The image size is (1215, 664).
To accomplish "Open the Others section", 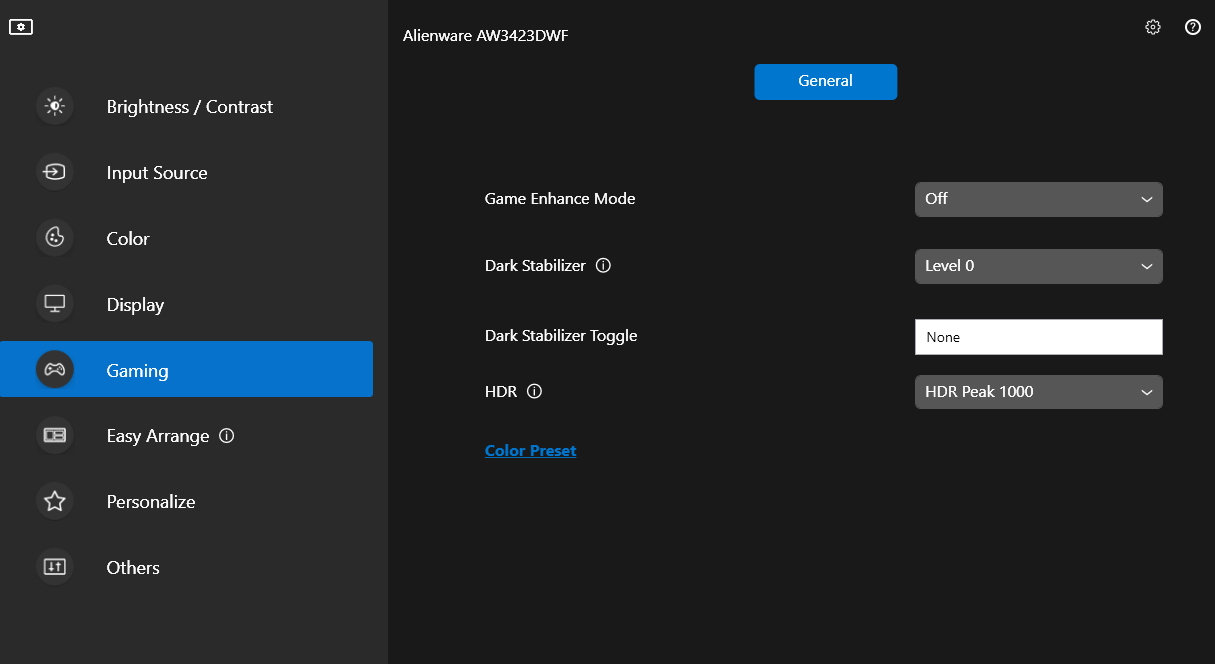I will [x=186, y=567].
